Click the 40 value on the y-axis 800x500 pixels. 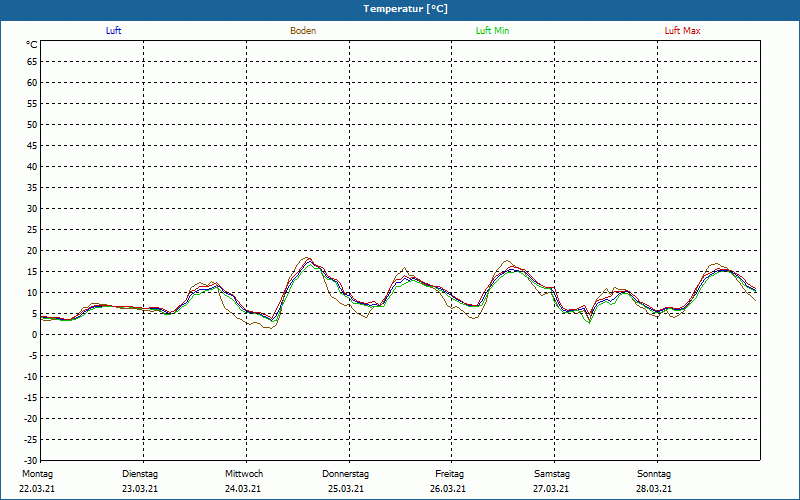tap(32, 167)
